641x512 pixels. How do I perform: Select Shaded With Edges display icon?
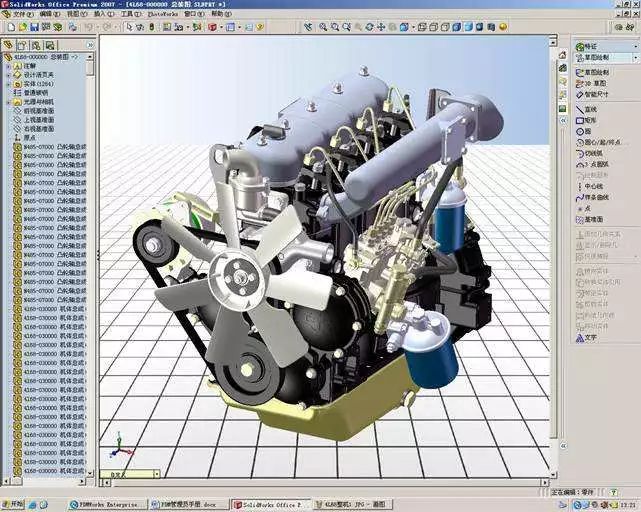(457, 27)
